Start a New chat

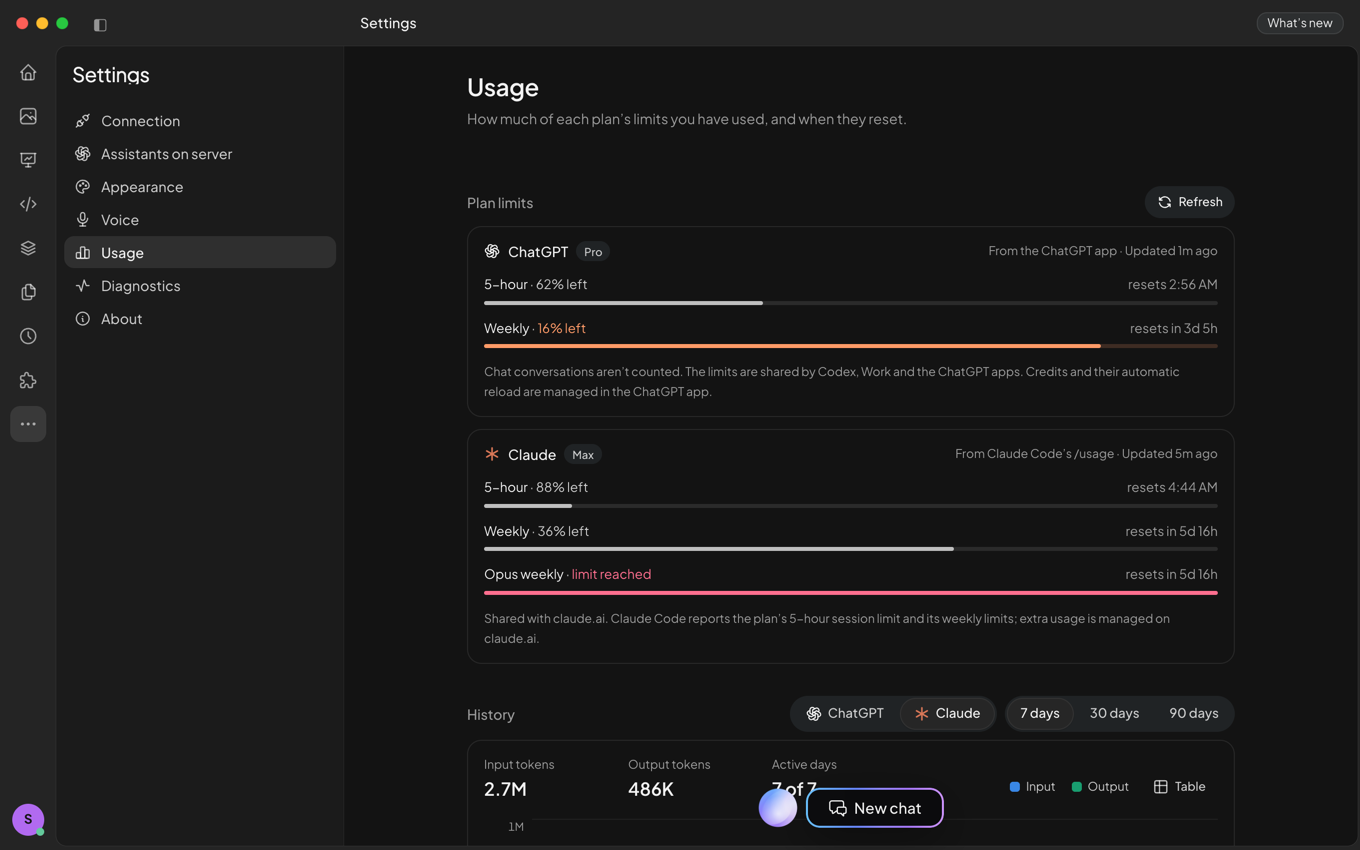(875, 808)
